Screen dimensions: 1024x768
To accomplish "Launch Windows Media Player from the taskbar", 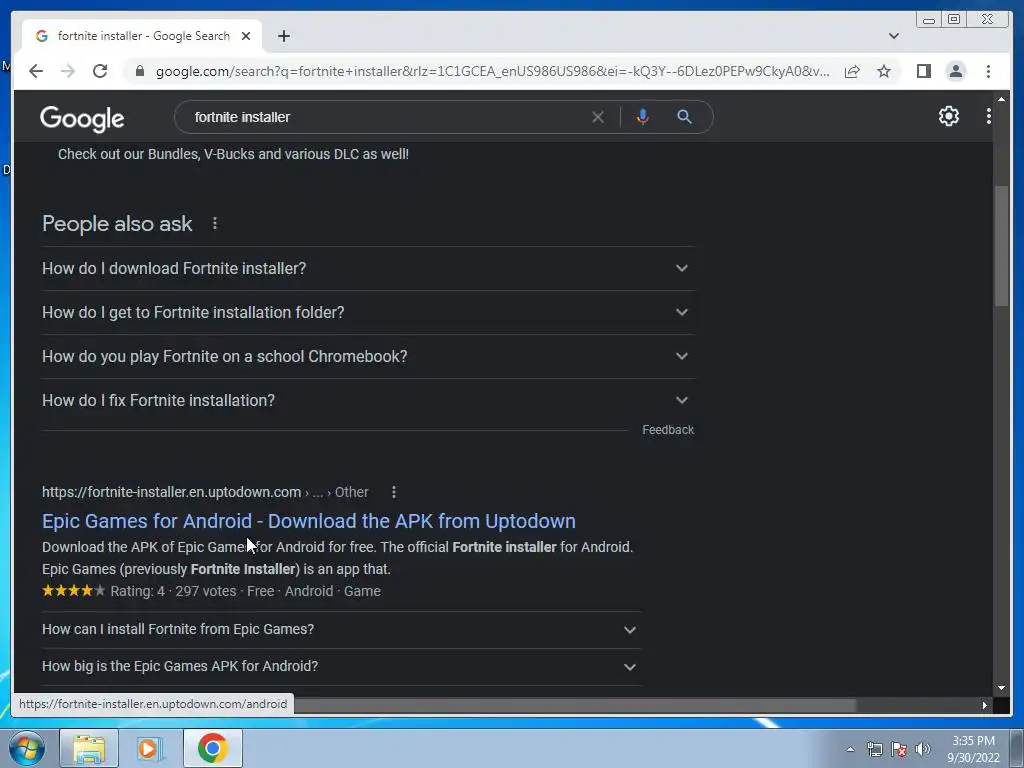I will (149, 748).
